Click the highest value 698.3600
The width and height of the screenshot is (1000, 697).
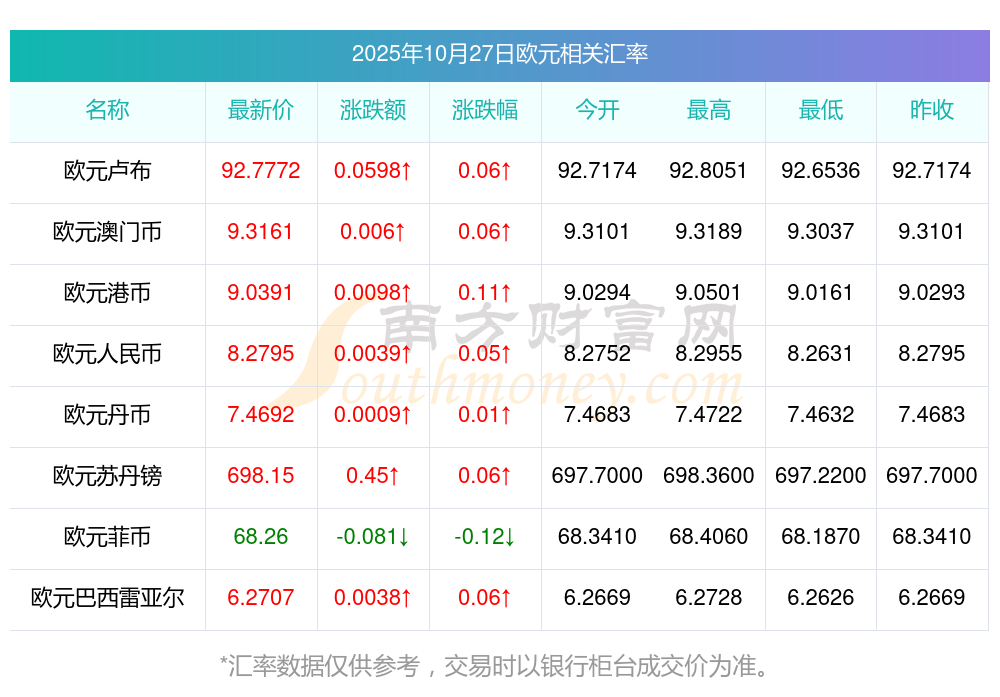[x=709, y=475]
